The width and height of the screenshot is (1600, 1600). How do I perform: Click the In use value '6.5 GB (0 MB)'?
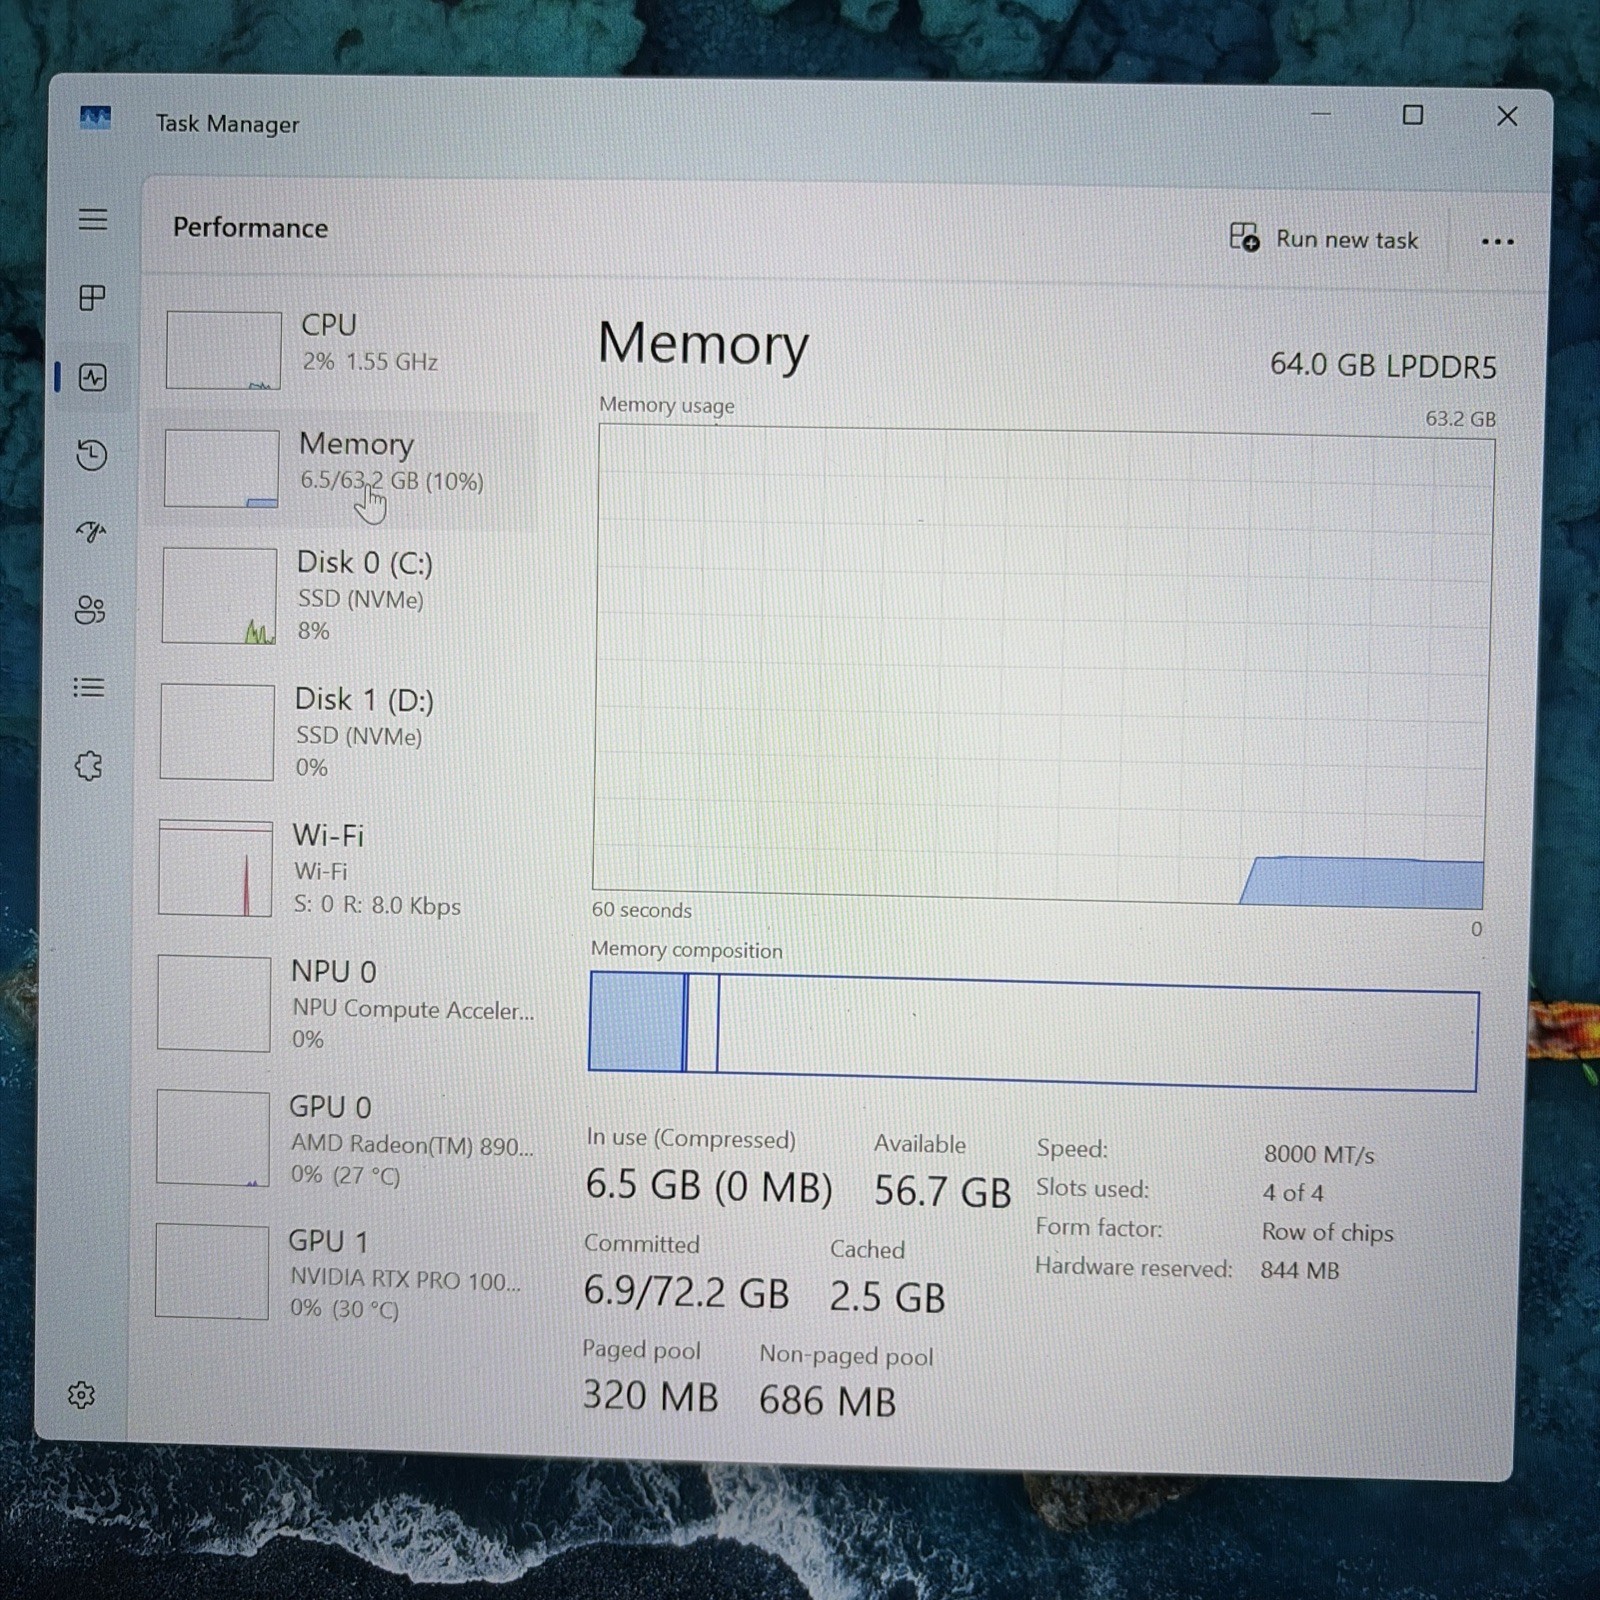coord(709,1186)
